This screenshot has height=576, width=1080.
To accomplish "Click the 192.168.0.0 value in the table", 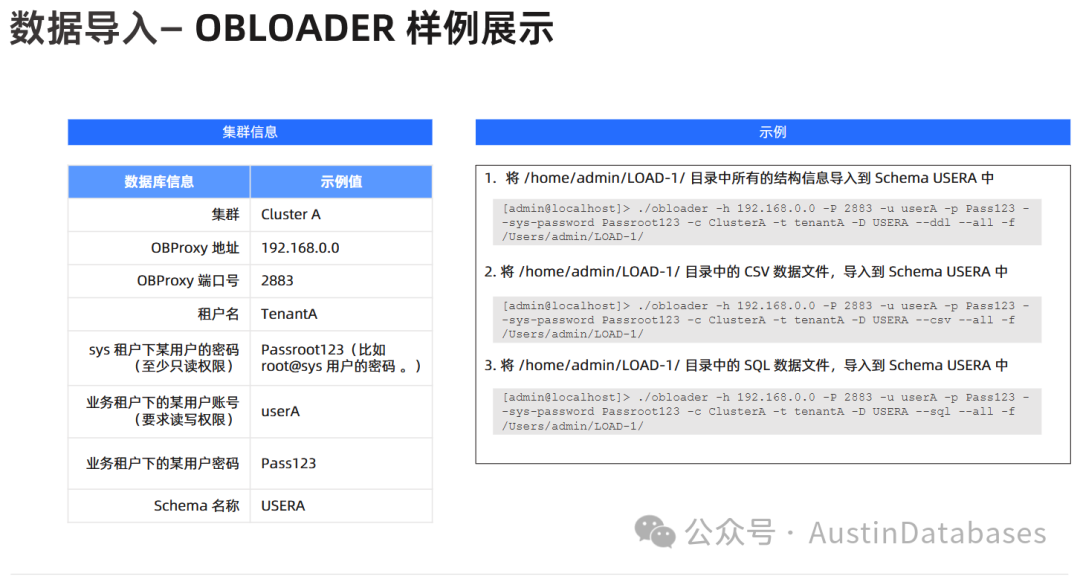I will [x=300, y=248].
